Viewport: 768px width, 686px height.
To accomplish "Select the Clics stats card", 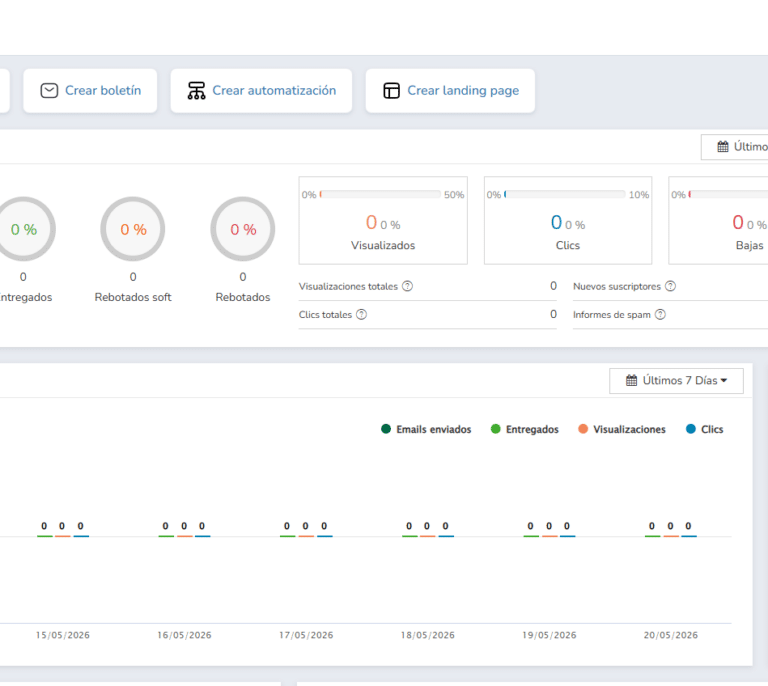I will [x=568, y=220].
